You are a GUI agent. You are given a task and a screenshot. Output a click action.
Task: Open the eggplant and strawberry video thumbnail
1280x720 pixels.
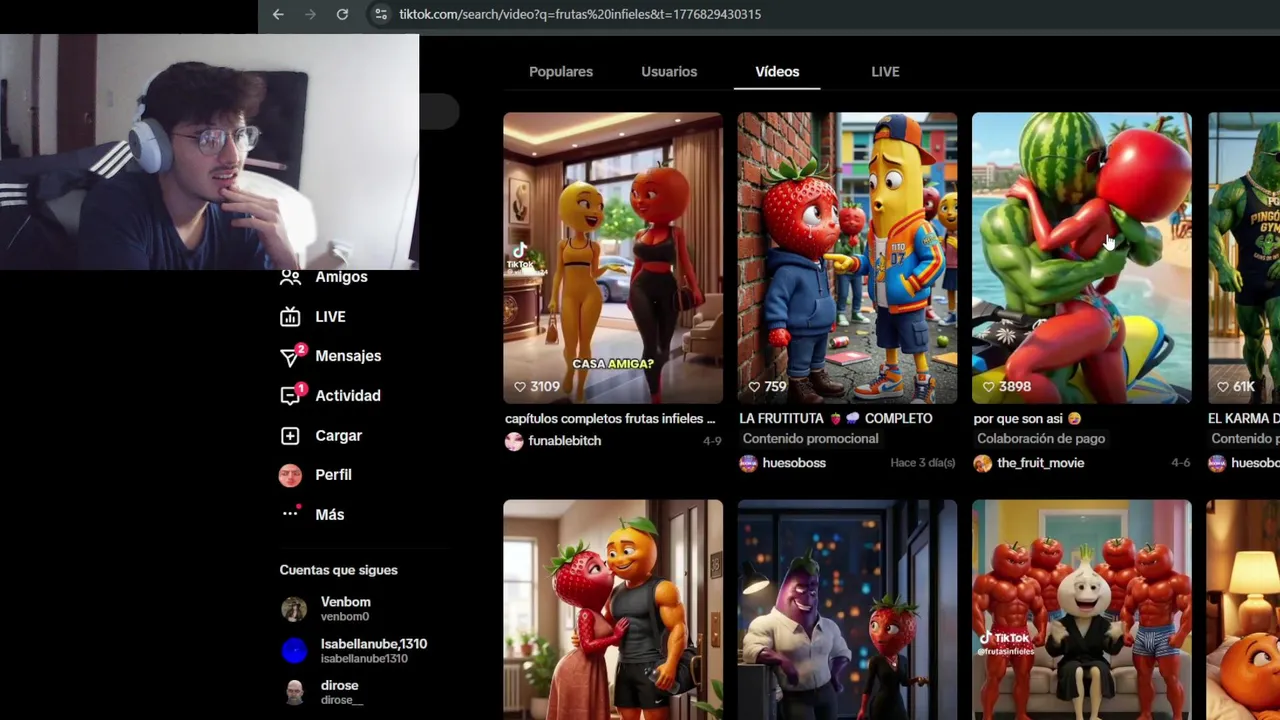(847, 610)
